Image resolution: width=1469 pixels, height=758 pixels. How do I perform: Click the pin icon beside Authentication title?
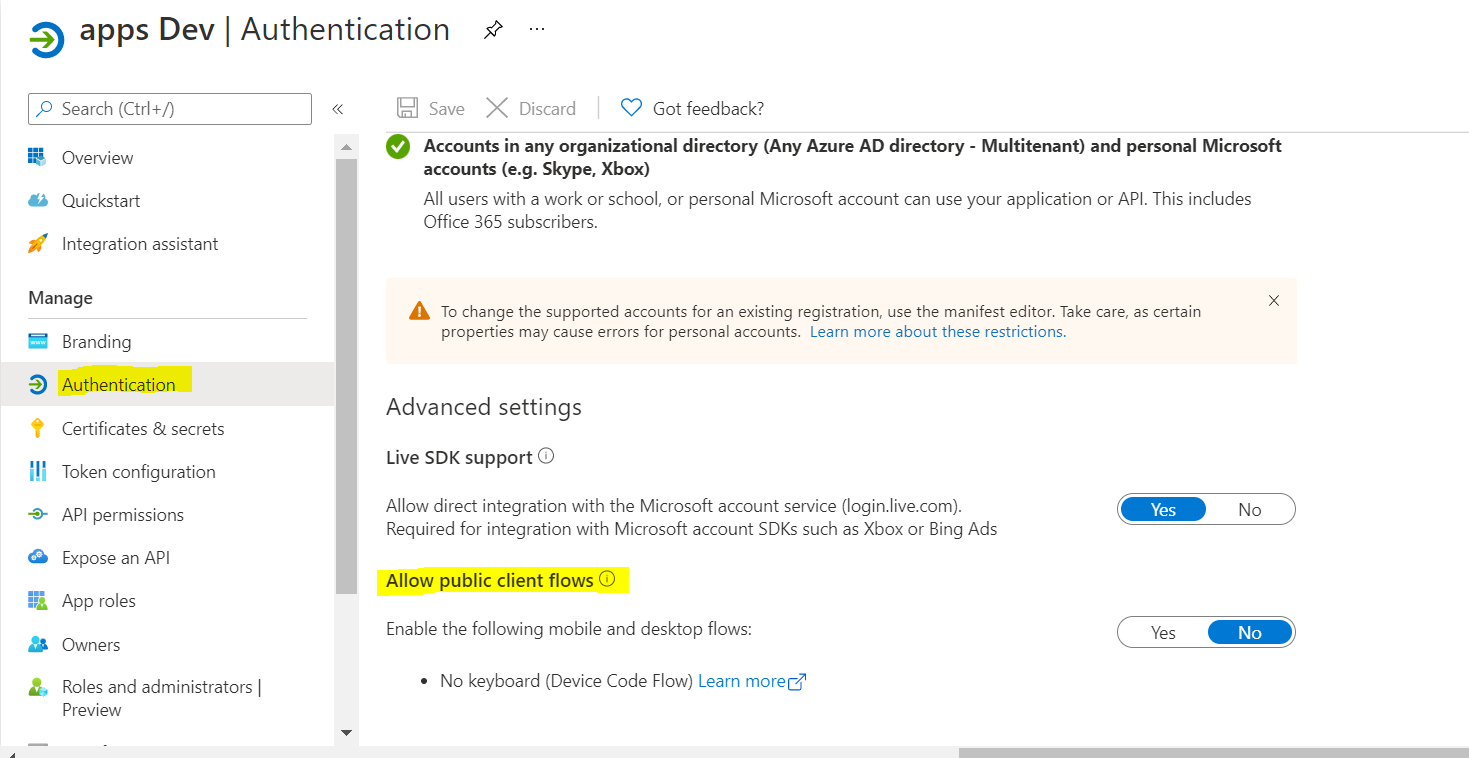(493, 29)
